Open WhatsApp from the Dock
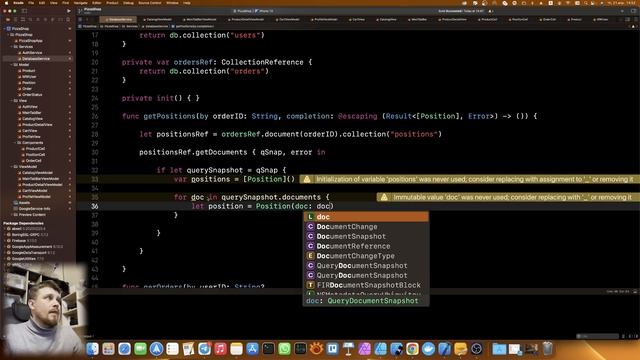 tap(284, 349)
